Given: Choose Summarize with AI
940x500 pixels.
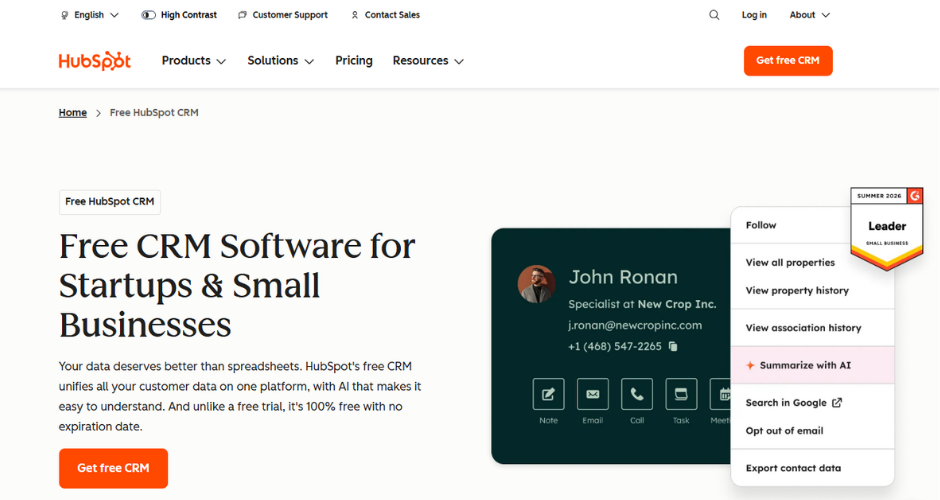Looking at the screenshot, I should coord(812,365).
